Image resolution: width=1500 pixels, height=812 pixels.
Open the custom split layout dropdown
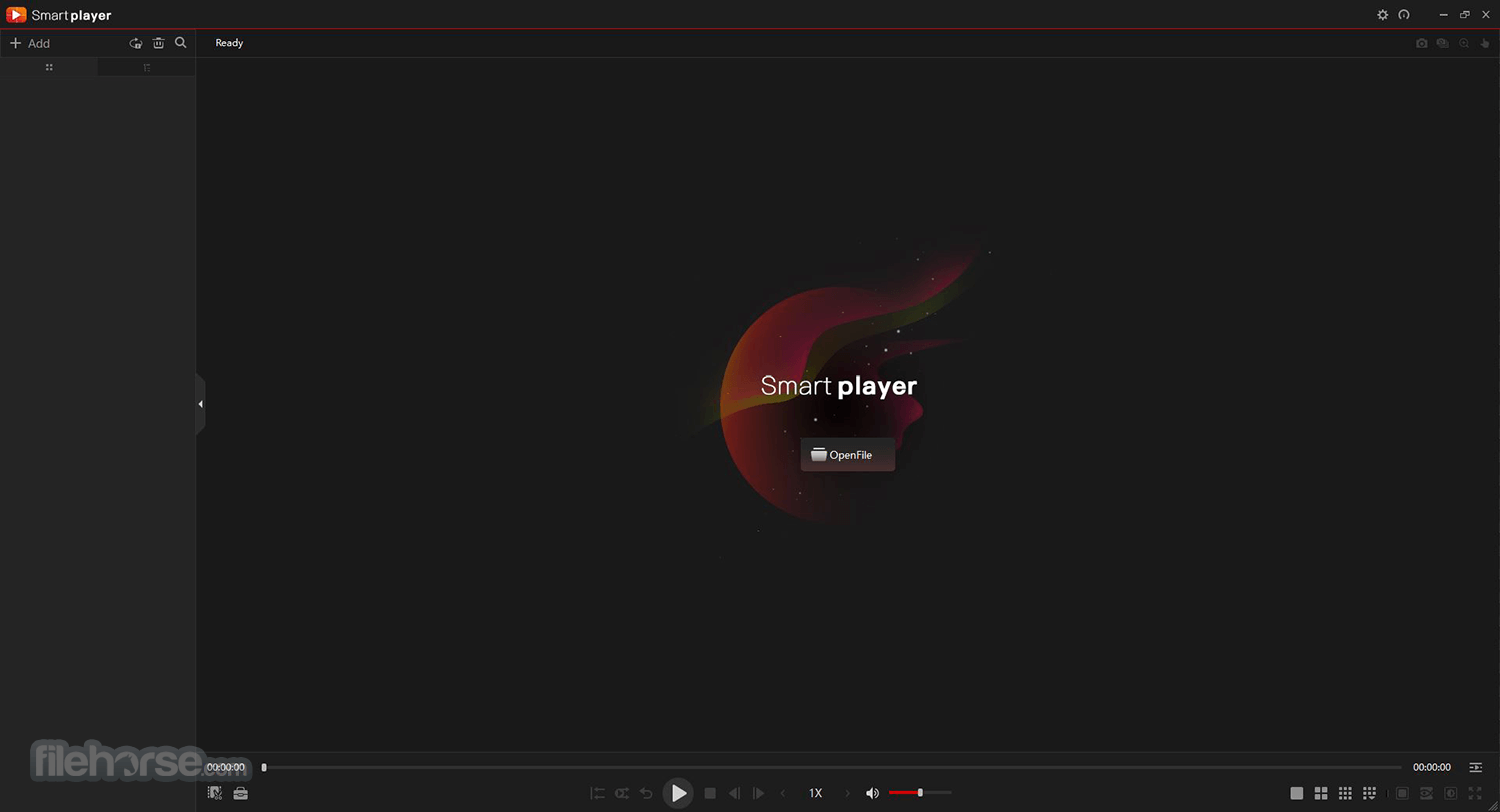[x=1369, y=793]
